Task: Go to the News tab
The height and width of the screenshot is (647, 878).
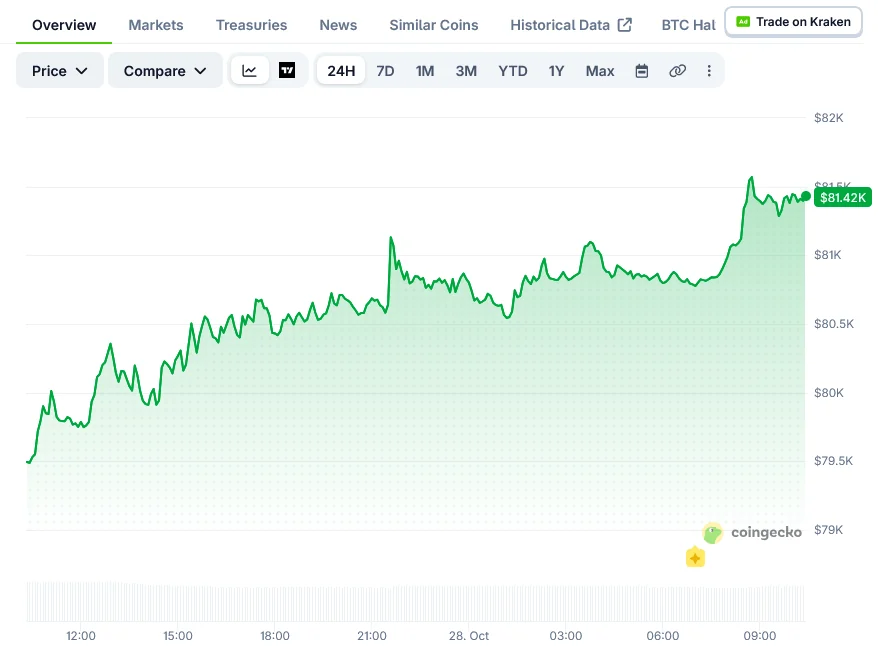Action: pyautogui.click(x=338, y=25)
